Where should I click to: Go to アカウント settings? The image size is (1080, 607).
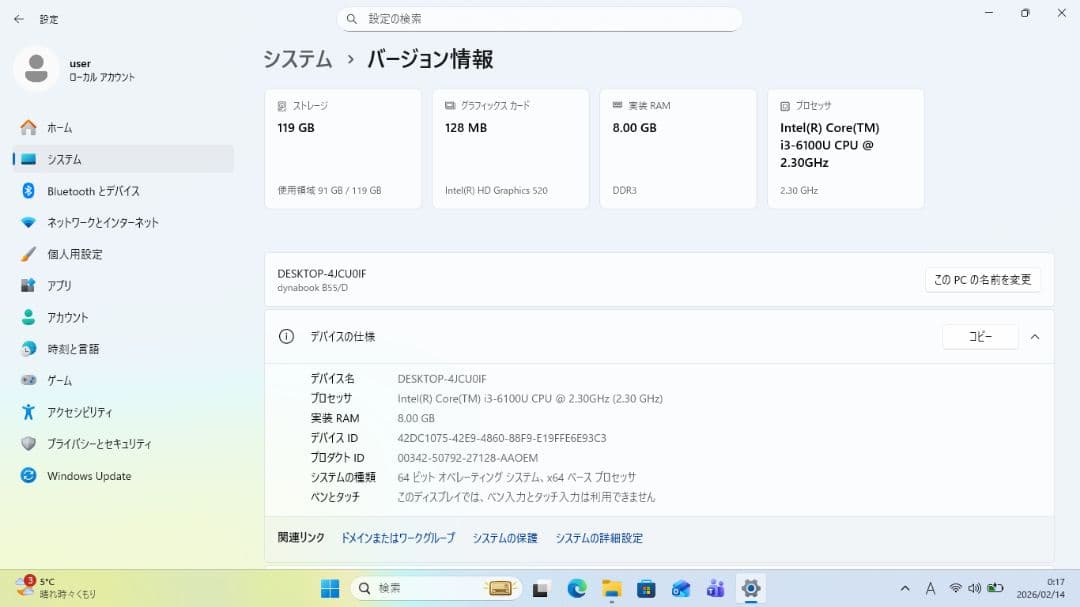pyautogui.click(x=67, y=318)
